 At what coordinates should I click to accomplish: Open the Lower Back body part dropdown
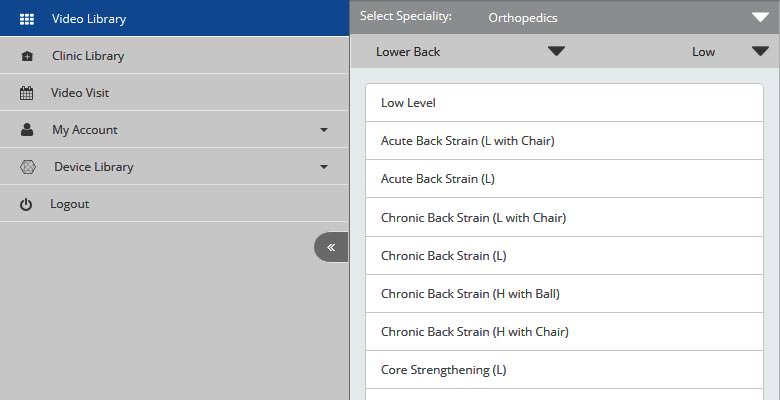point(470,51)
